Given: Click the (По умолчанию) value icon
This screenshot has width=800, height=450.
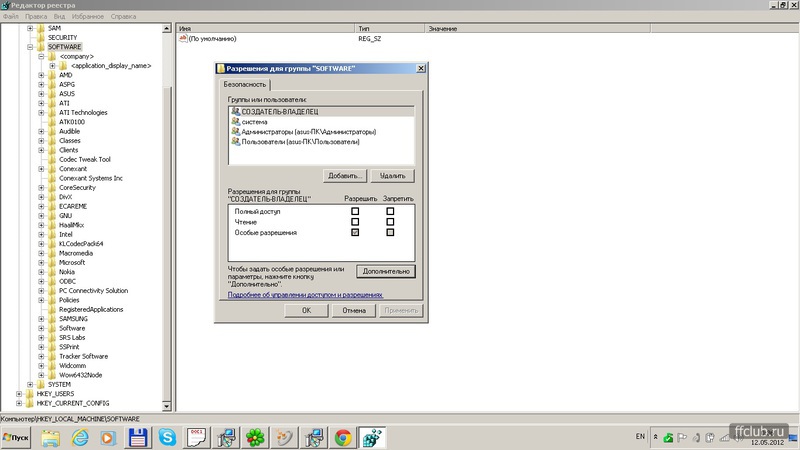Looking at the screenshot, I should click(183, 38).
